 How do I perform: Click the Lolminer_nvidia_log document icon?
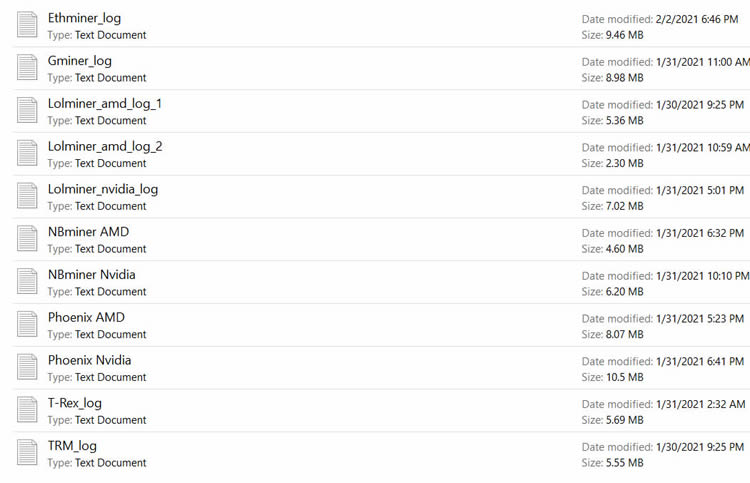click(x=27, y=197)
